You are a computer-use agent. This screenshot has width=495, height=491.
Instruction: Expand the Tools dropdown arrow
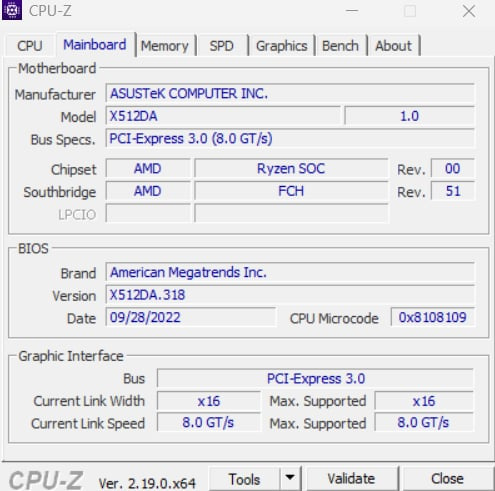[290, 478]
